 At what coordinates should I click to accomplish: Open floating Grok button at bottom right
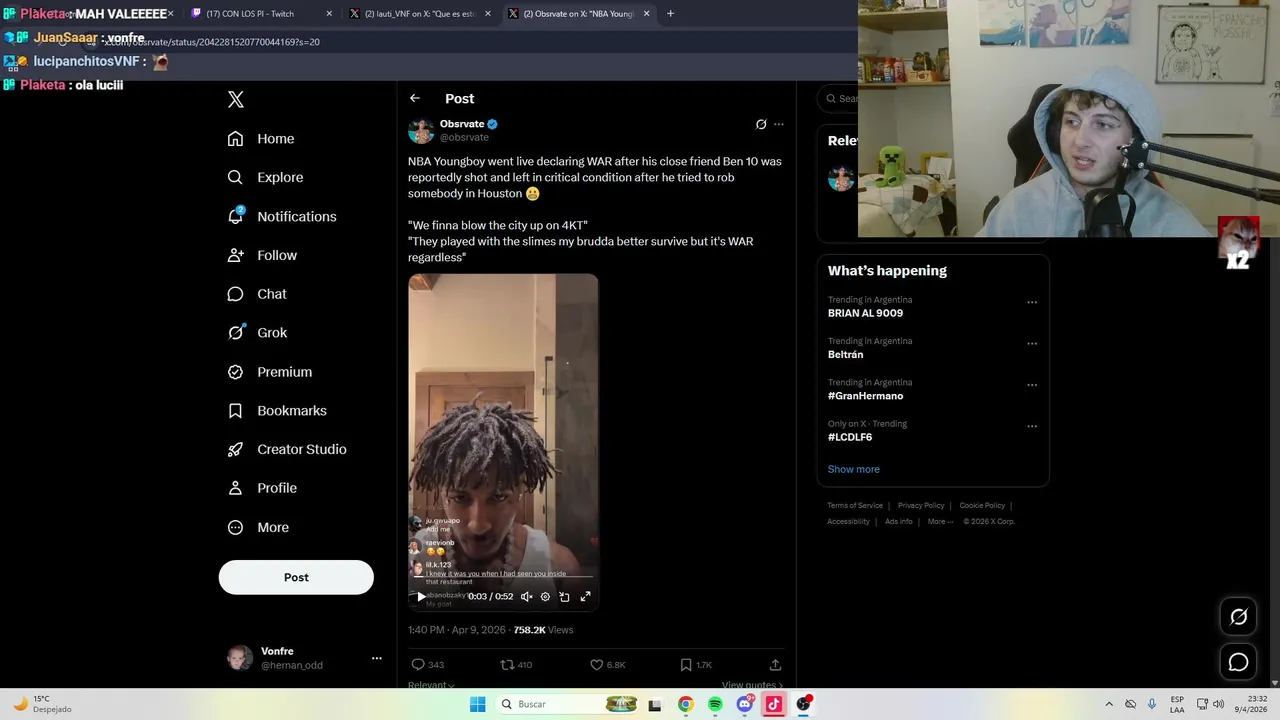coord(1238,617)
